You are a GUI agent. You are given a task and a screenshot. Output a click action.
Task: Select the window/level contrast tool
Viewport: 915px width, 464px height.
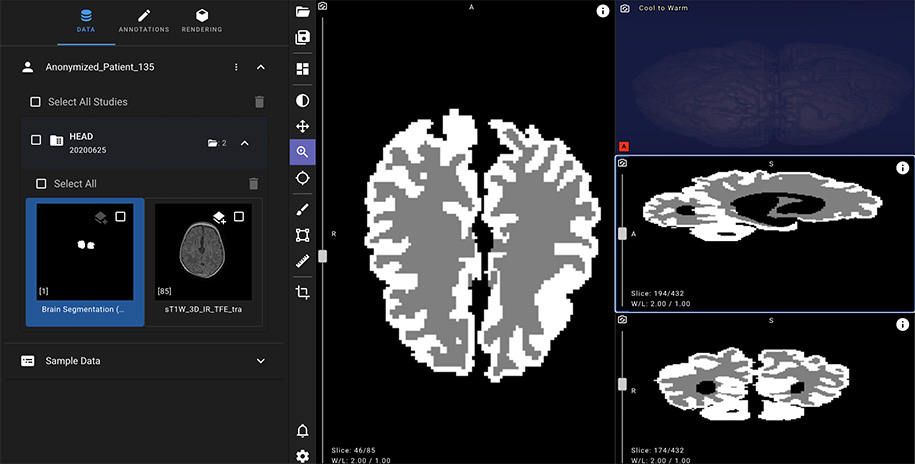(302, 100)
